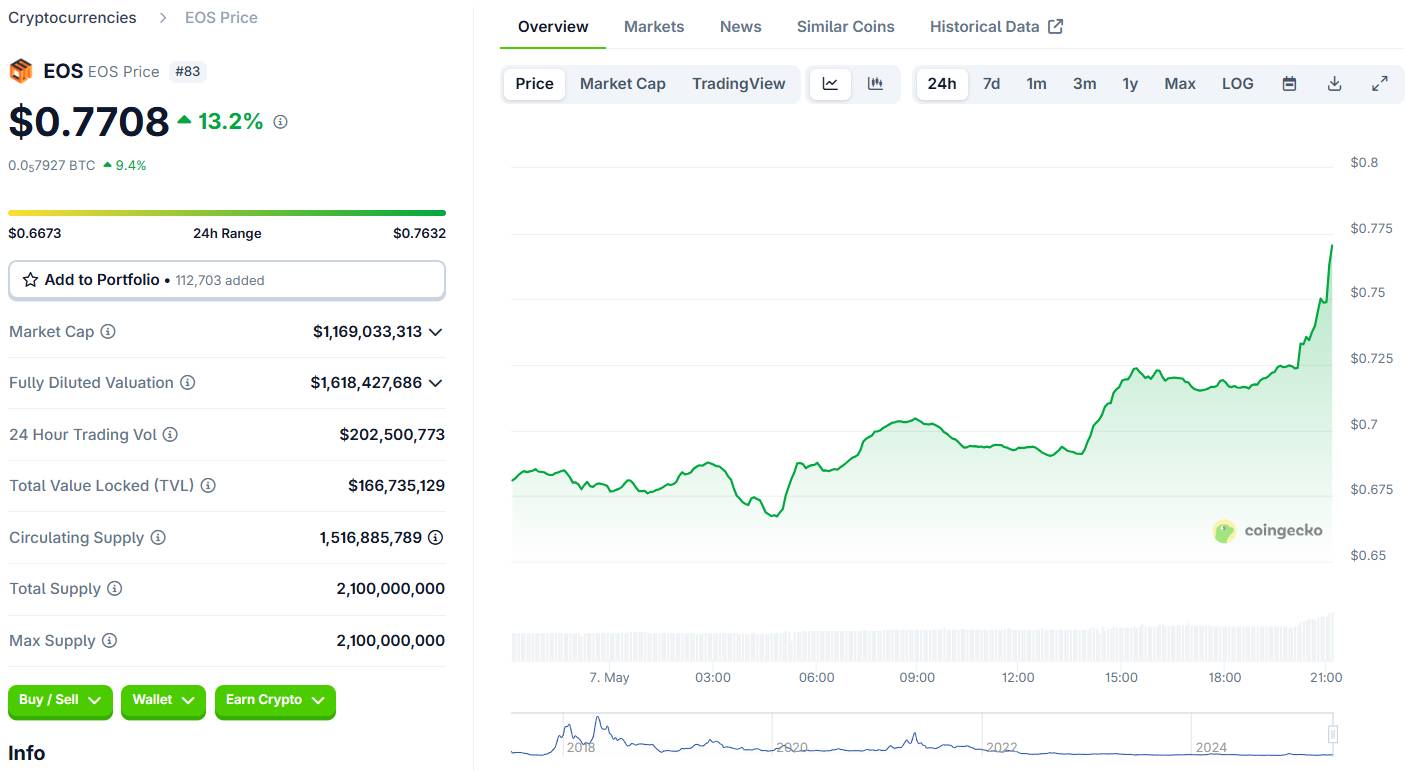
Task: Open Wallet dropdown
Action: (163, 701)
